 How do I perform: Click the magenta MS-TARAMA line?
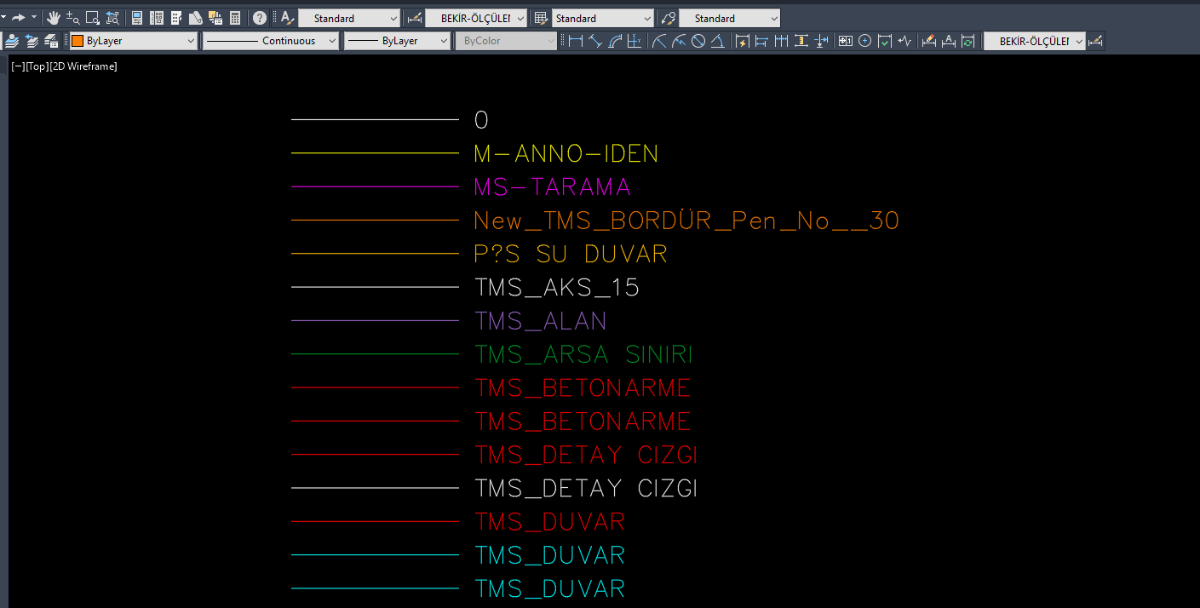[x=374, y=187]
